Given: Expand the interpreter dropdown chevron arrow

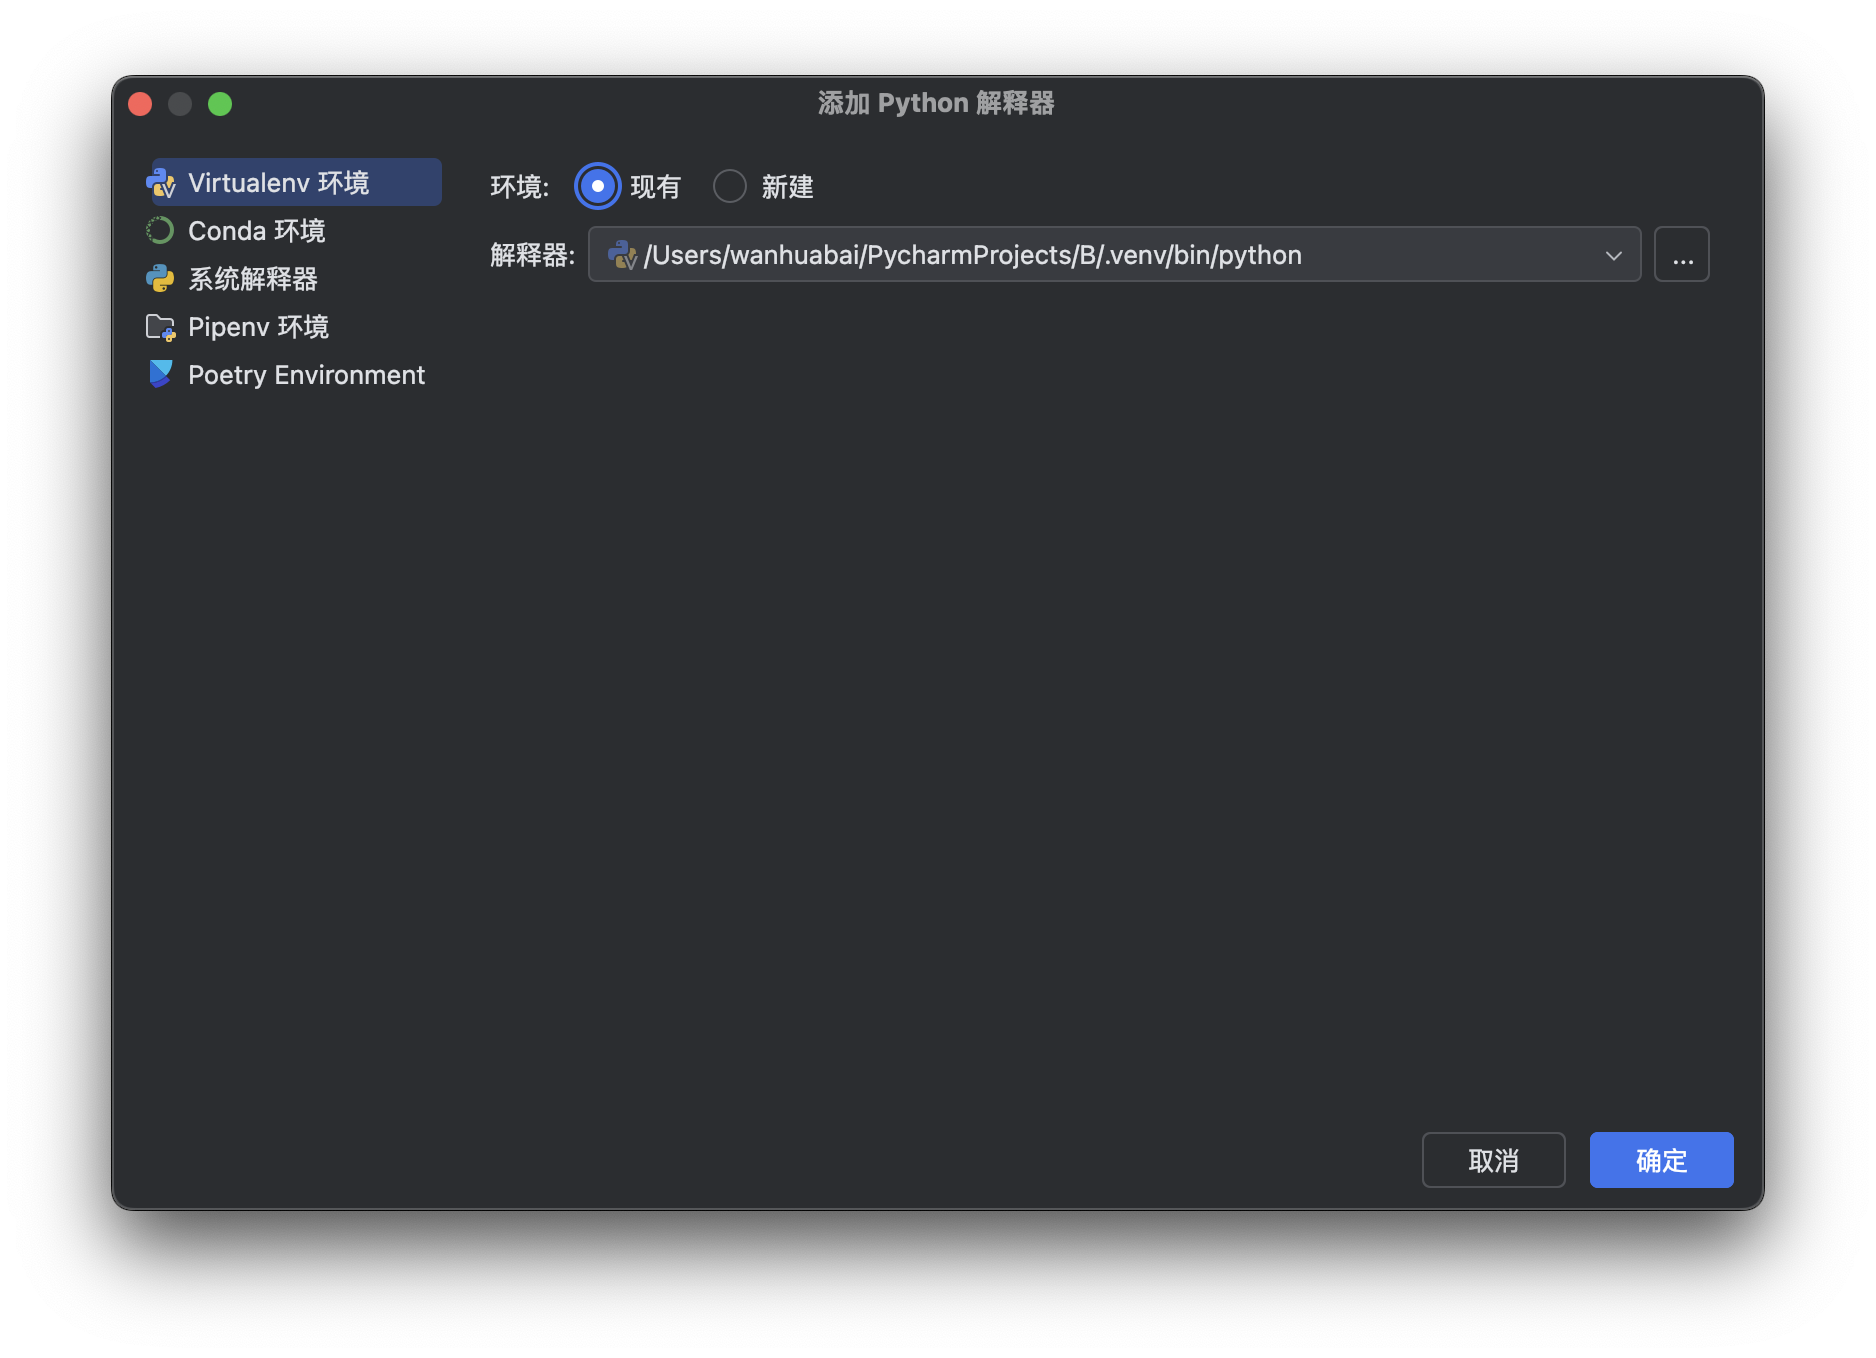Looking at the screenshot, I should tap(1613, 255).
